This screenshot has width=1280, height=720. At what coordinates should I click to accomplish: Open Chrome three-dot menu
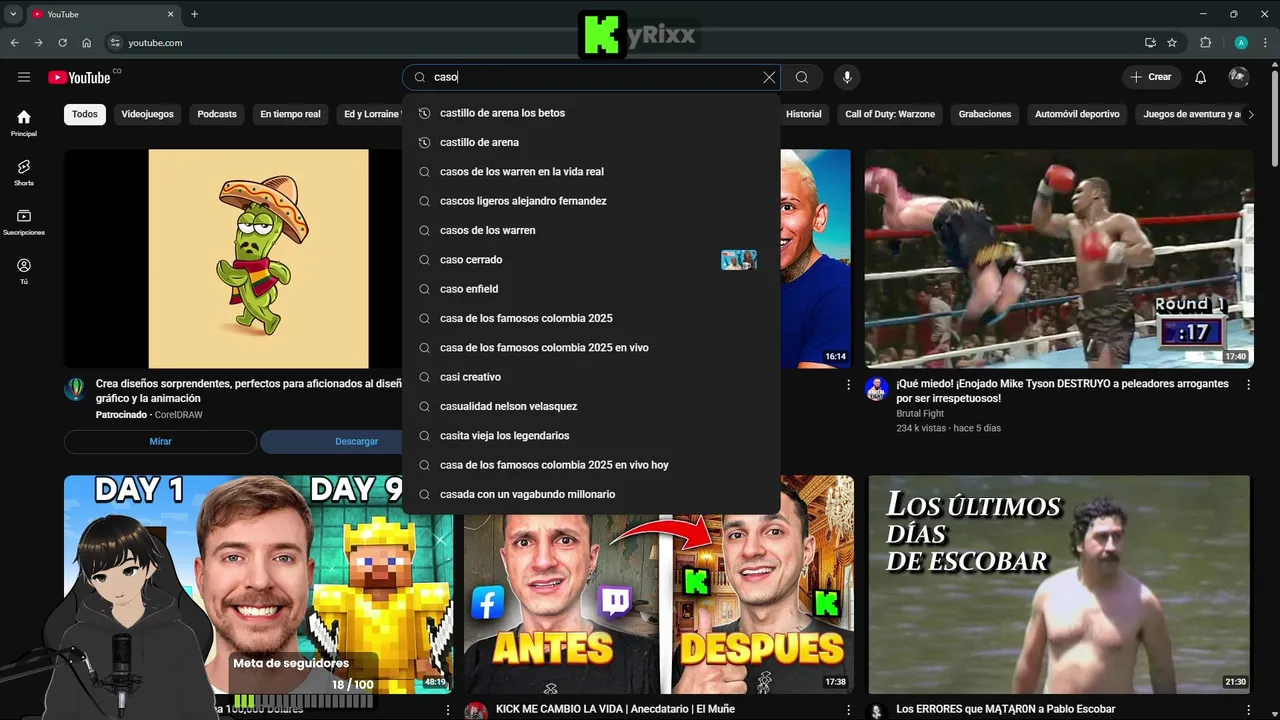pyautogui.click(x=1266, y=43)
